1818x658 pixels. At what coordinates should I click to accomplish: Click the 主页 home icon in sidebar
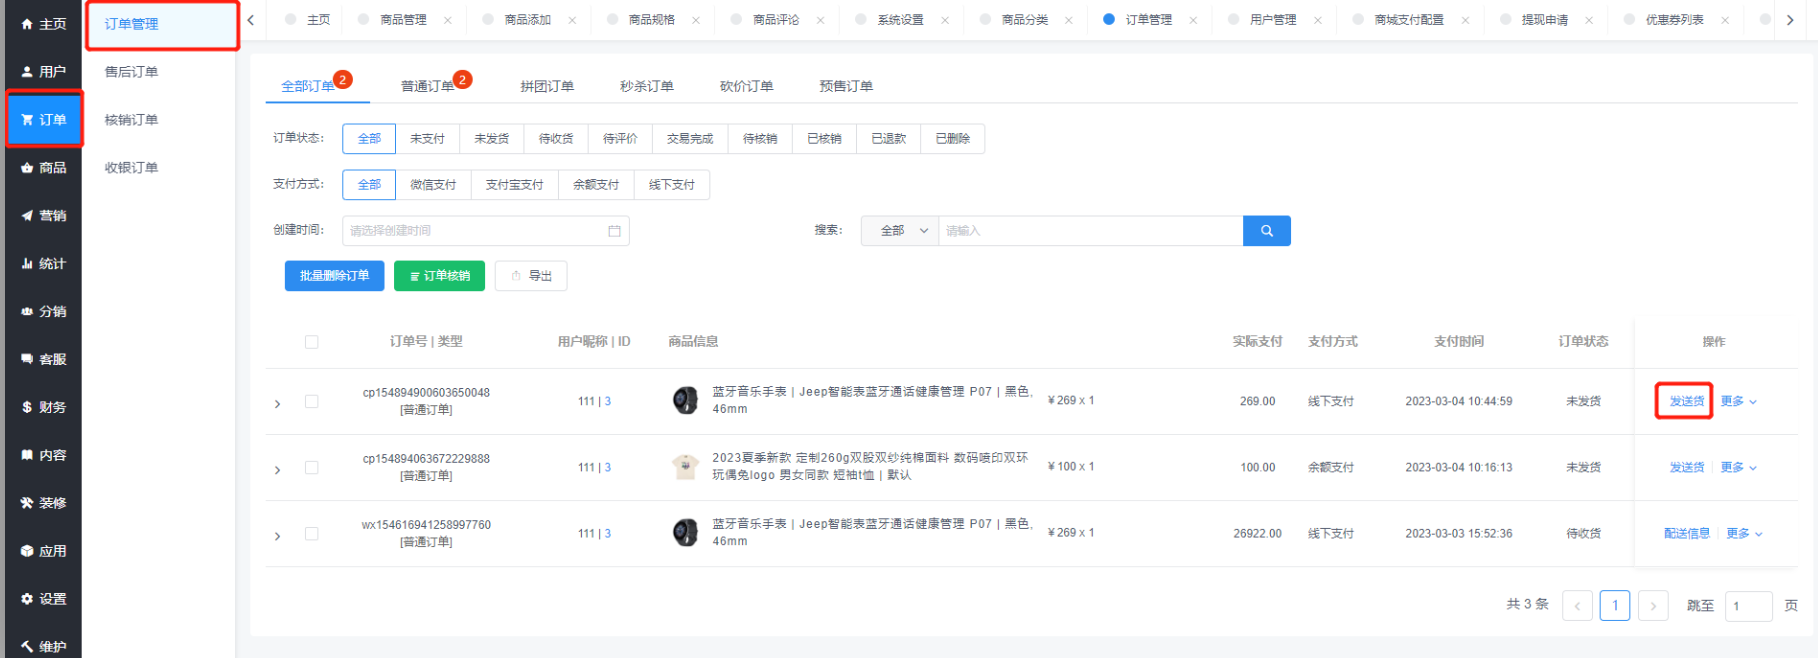click(x=27, y=24)
